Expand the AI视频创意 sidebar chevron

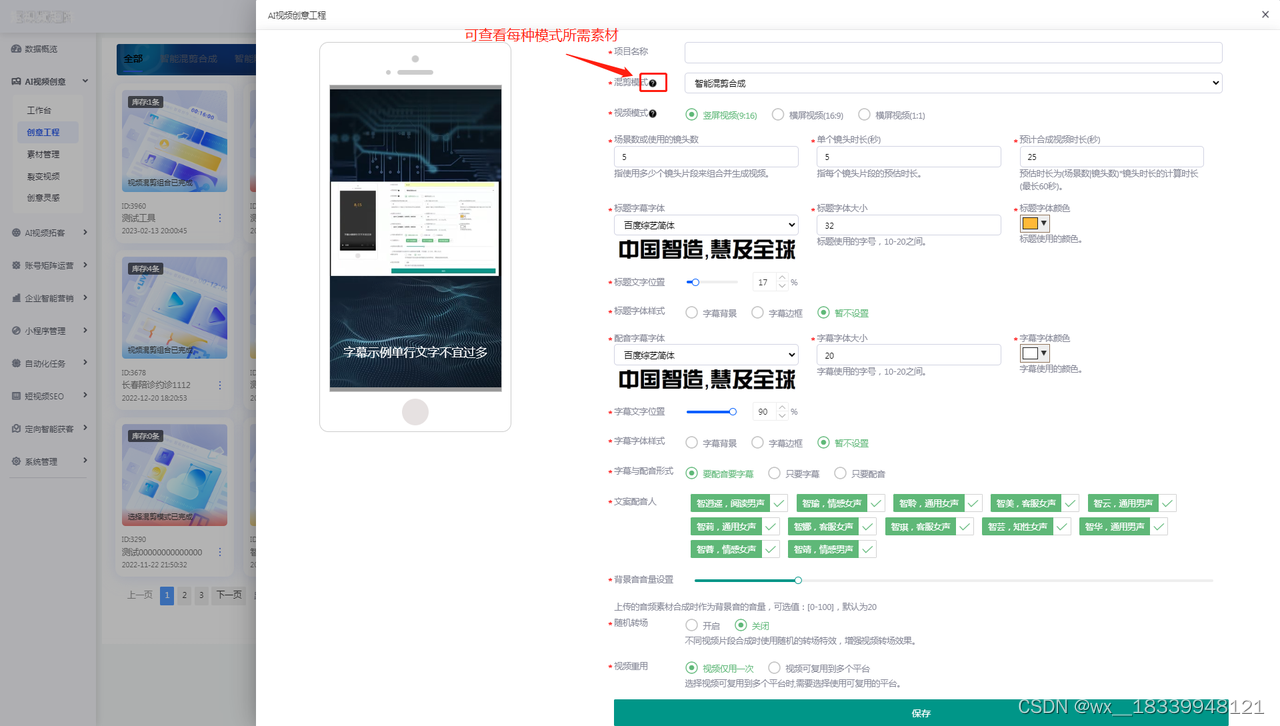(86, 82)
